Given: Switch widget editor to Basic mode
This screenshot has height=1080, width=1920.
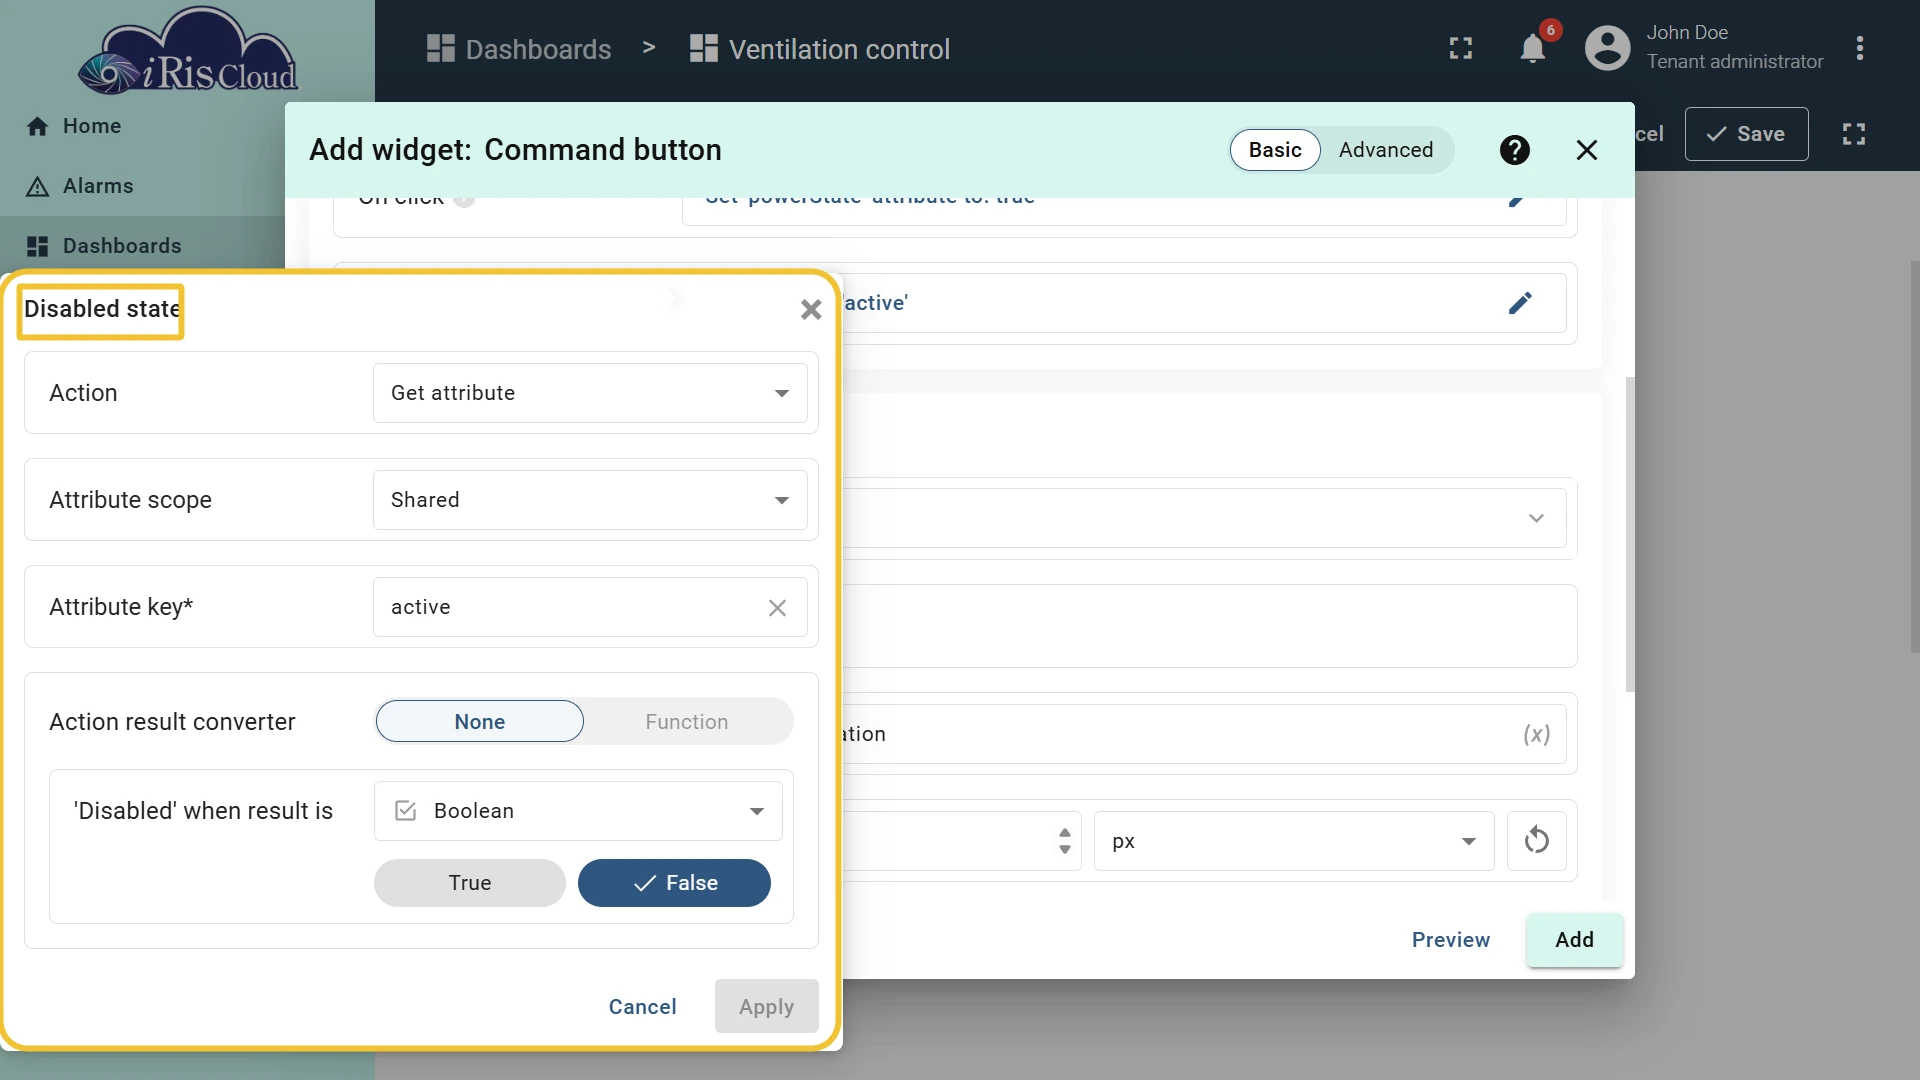Looking at the screenshot, I should pyautogui.click(x=1275, y=150).
